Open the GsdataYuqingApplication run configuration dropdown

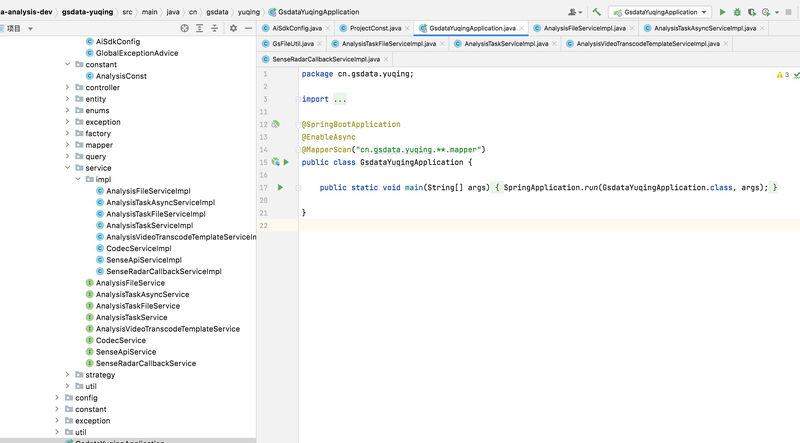pos(660,12)
